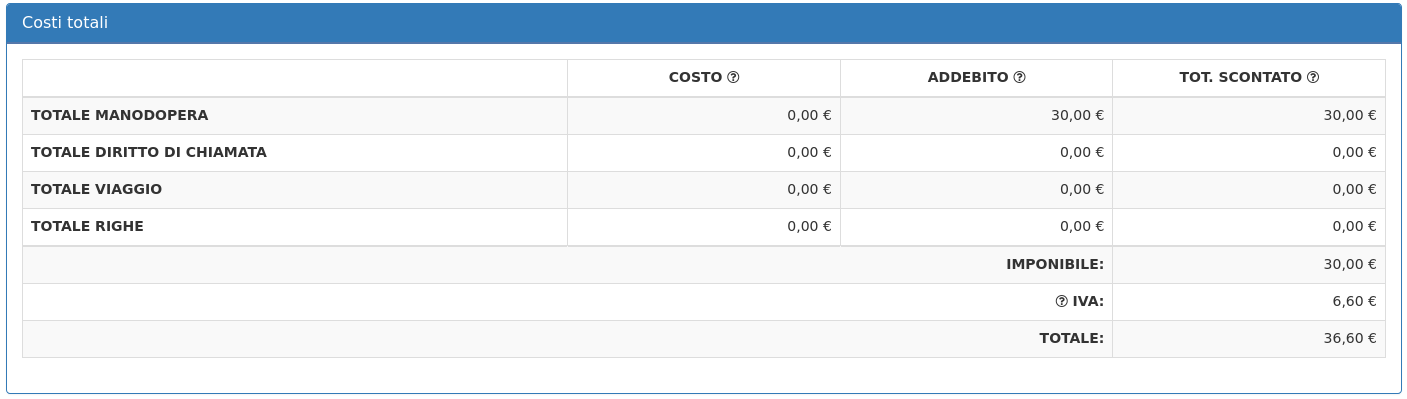The height and width of the screenshot is (399, 1407).
Task: Click the question mark icon before IVA
Action: (x=1061, y=302)
